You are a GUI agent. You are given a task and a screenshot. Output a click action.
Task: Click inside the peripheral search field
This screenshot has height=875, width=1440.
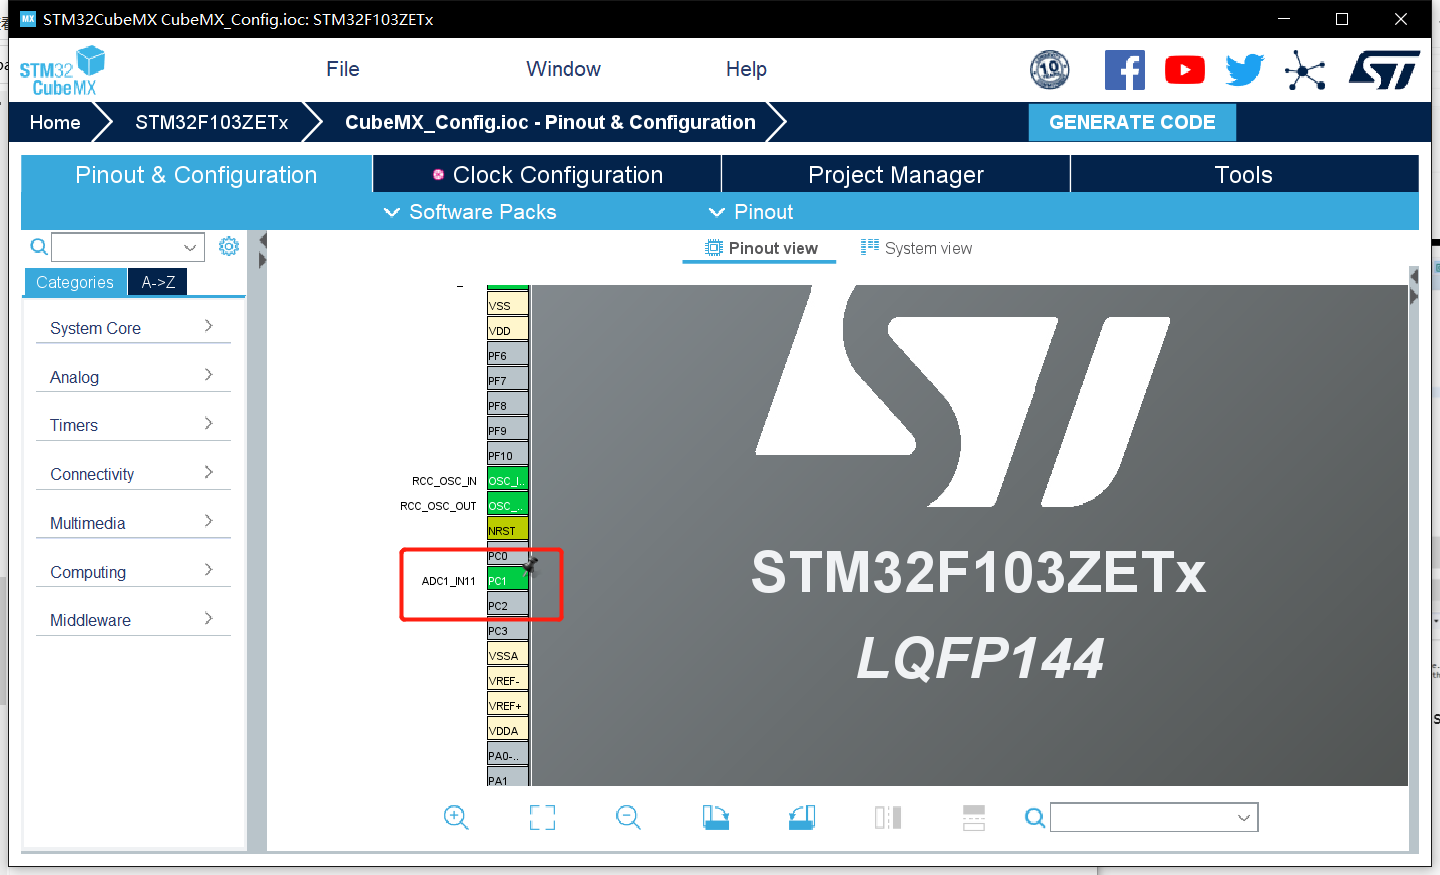coord(120,247)
